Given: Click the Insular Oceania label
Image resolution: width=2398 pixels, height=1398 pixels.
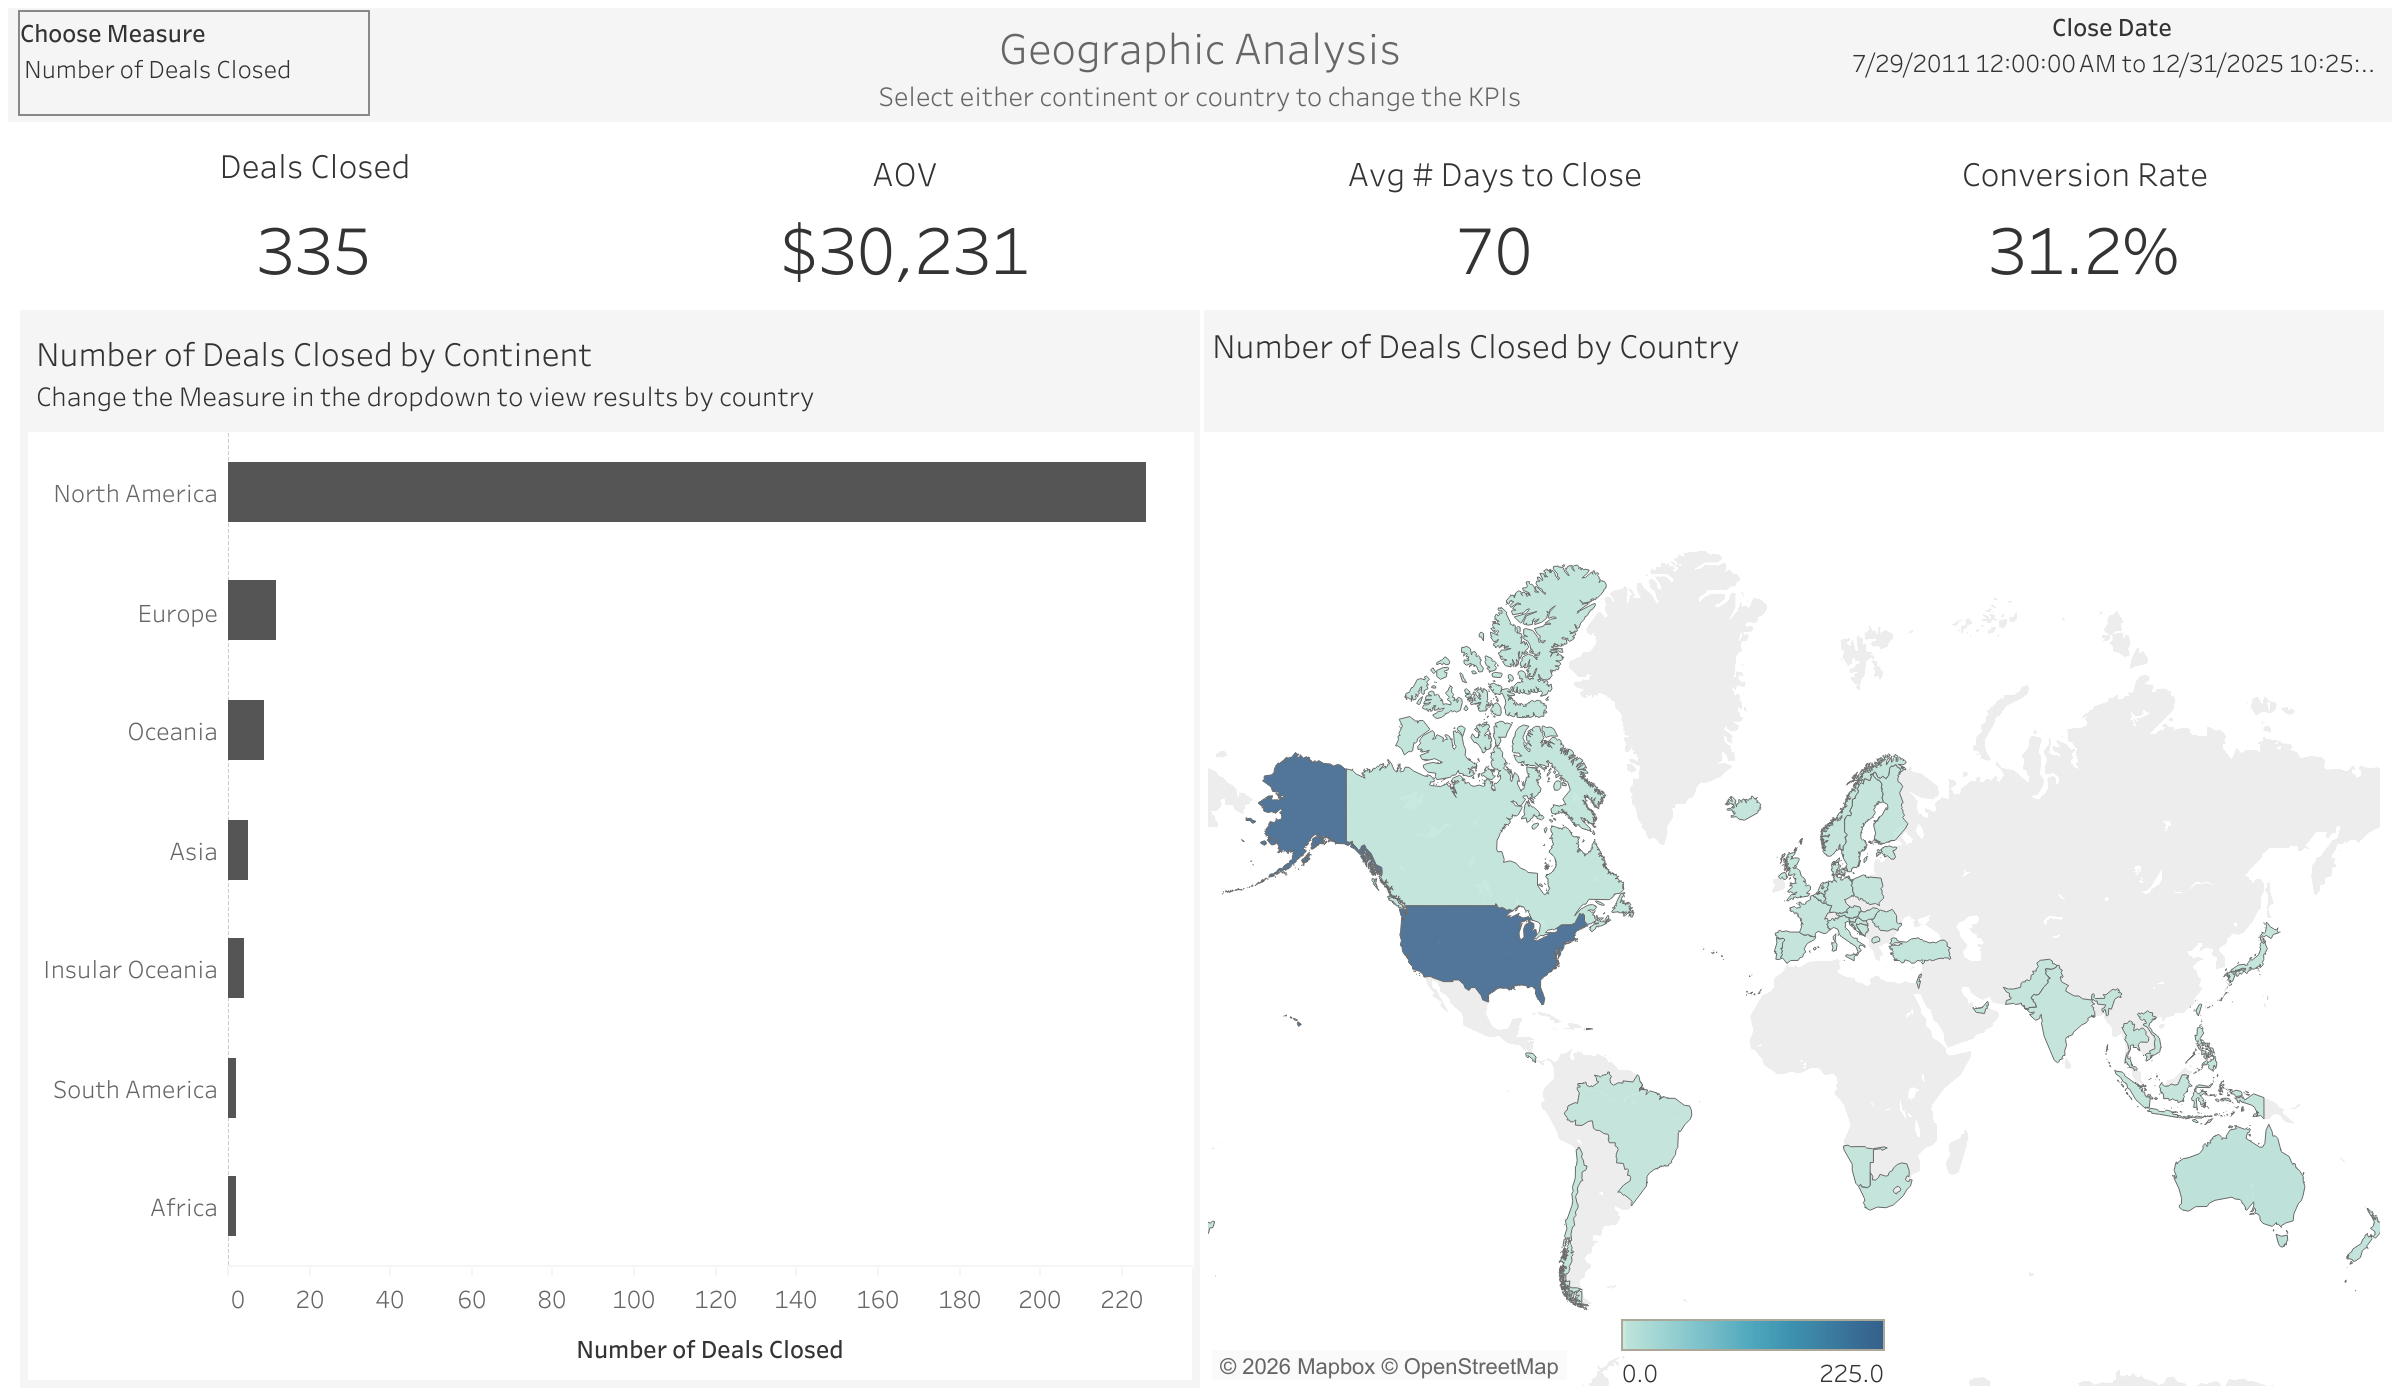Looking at the screenshot, I should pos(130,970).
